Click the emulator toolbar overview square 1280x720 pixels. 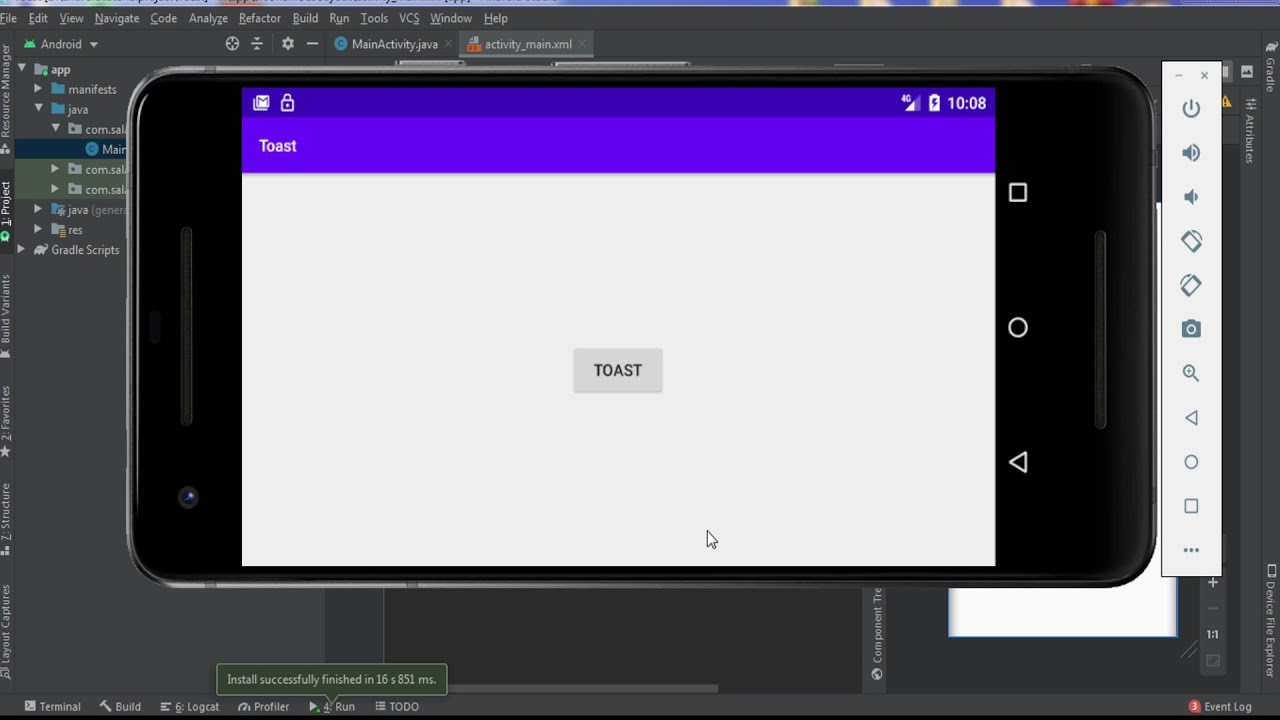(x=1191, y=506)
